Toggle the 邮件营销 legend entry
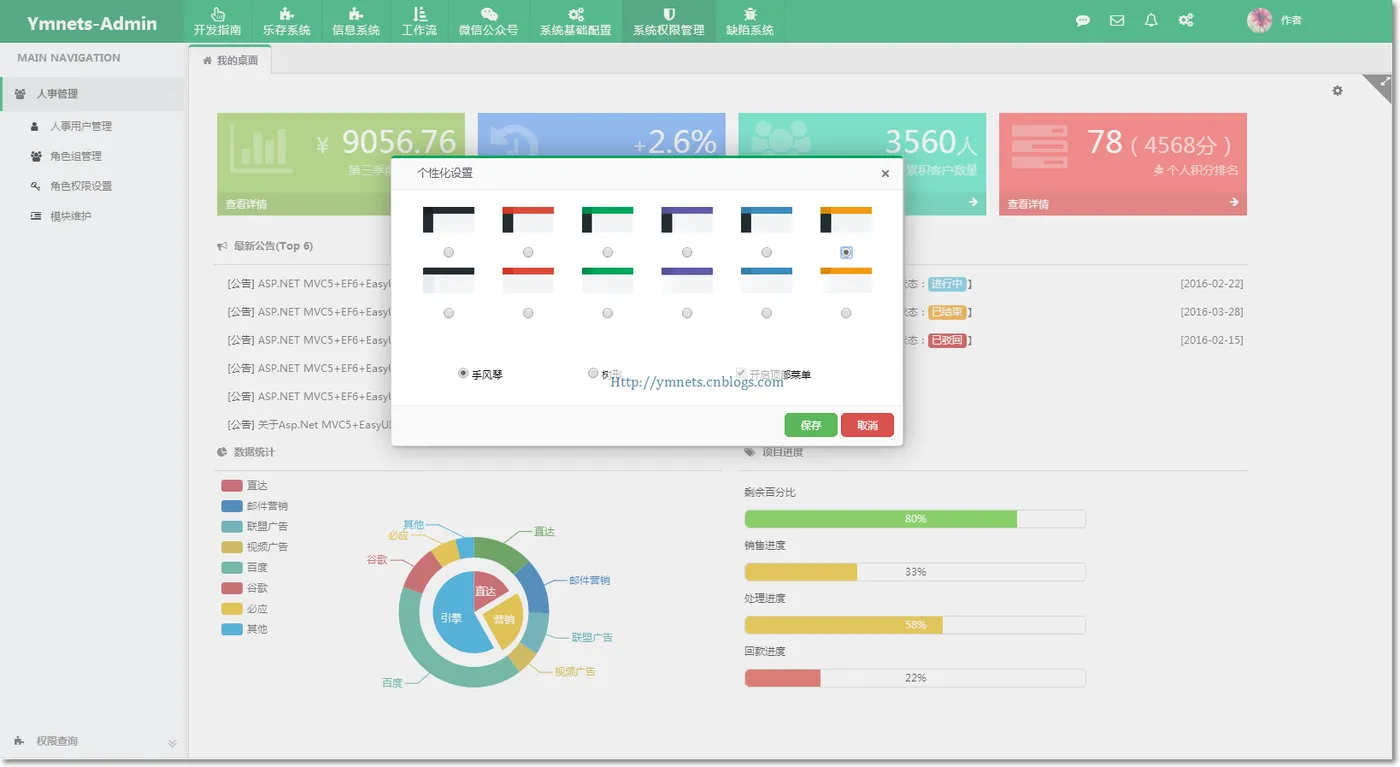Viewport: 1400px width, 767px height. tap(255, 506)
